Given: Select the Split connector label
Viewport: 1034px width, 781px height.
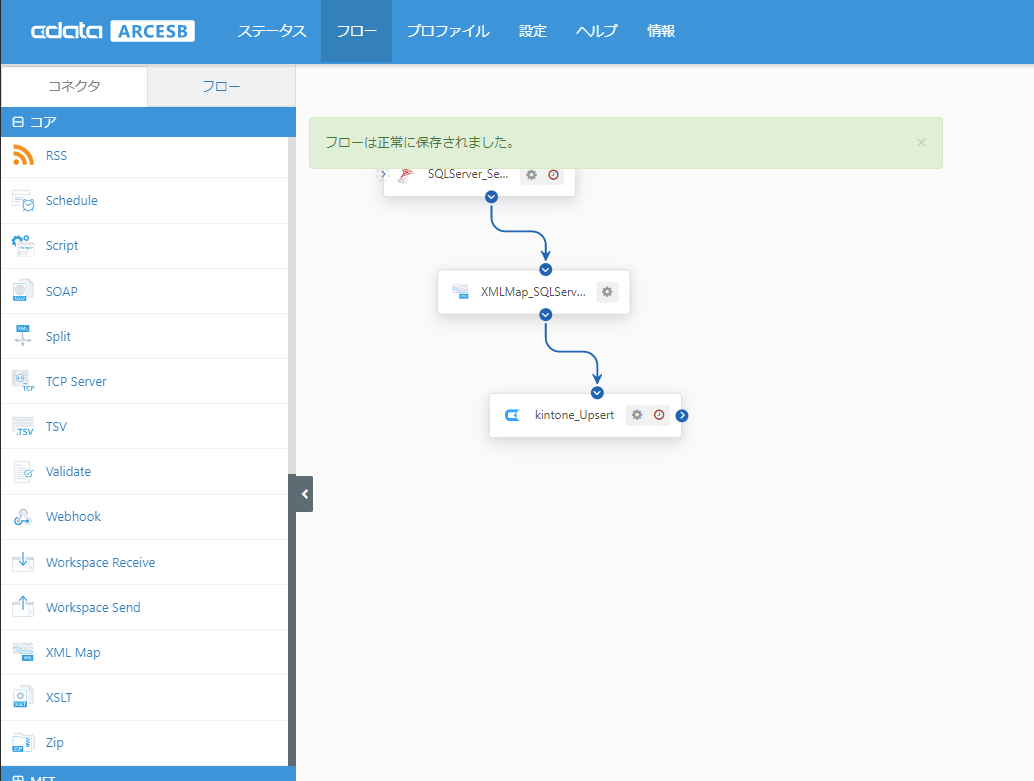Looking at the screenshot, I should tap(58, 336).
